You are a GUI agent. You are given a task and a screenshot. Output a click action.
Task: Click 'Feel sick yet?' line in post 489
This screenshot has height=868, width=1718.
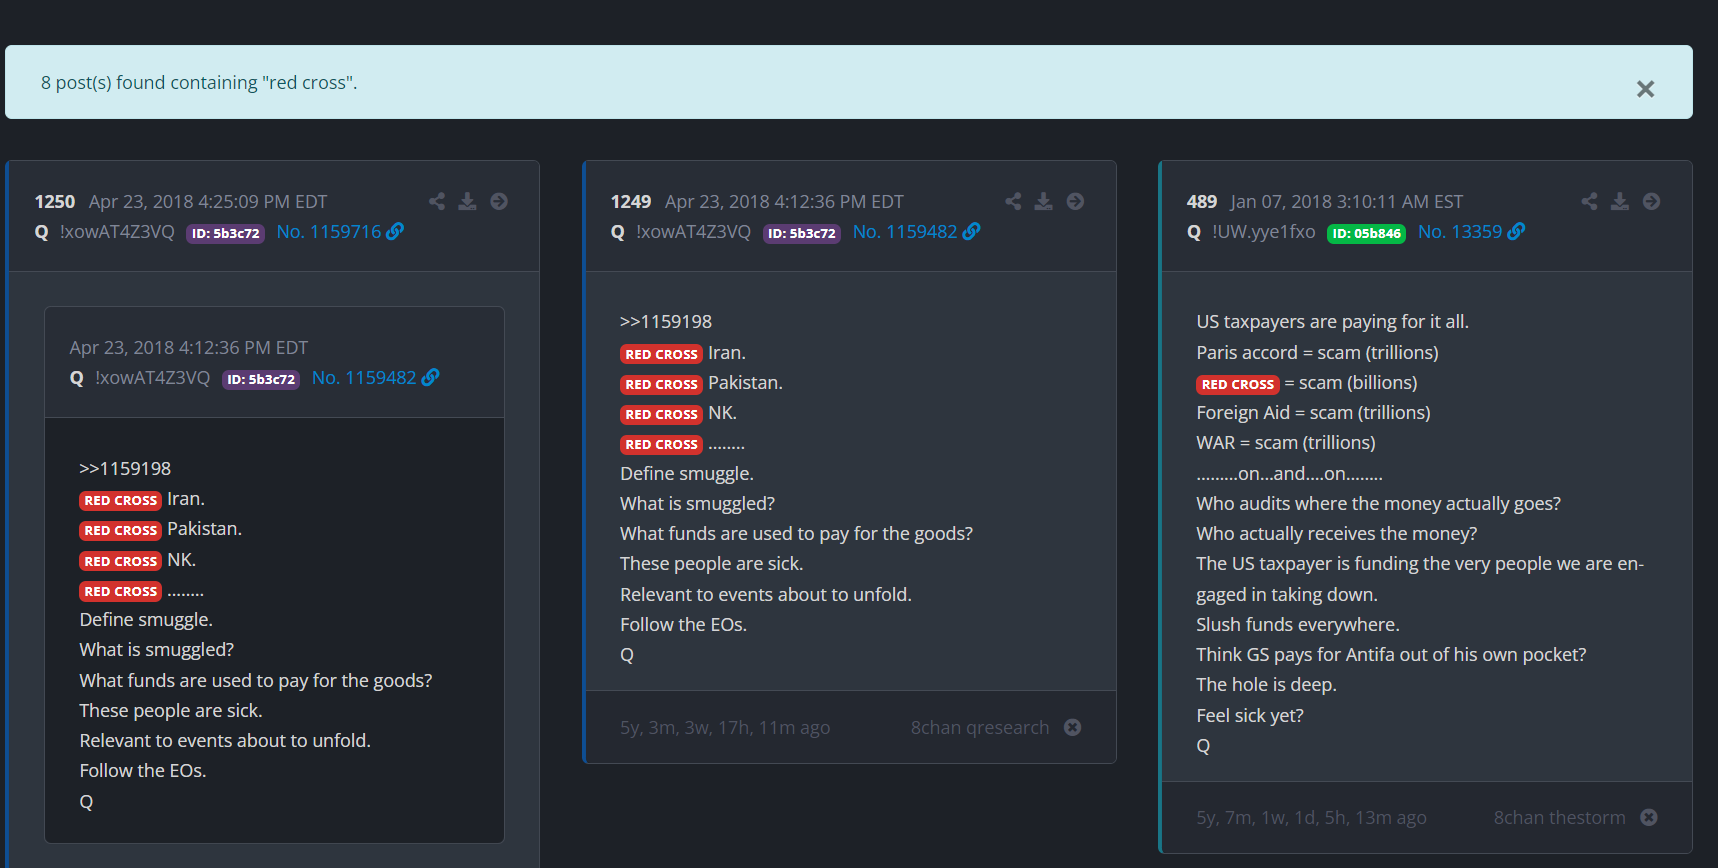[1250, 715]
